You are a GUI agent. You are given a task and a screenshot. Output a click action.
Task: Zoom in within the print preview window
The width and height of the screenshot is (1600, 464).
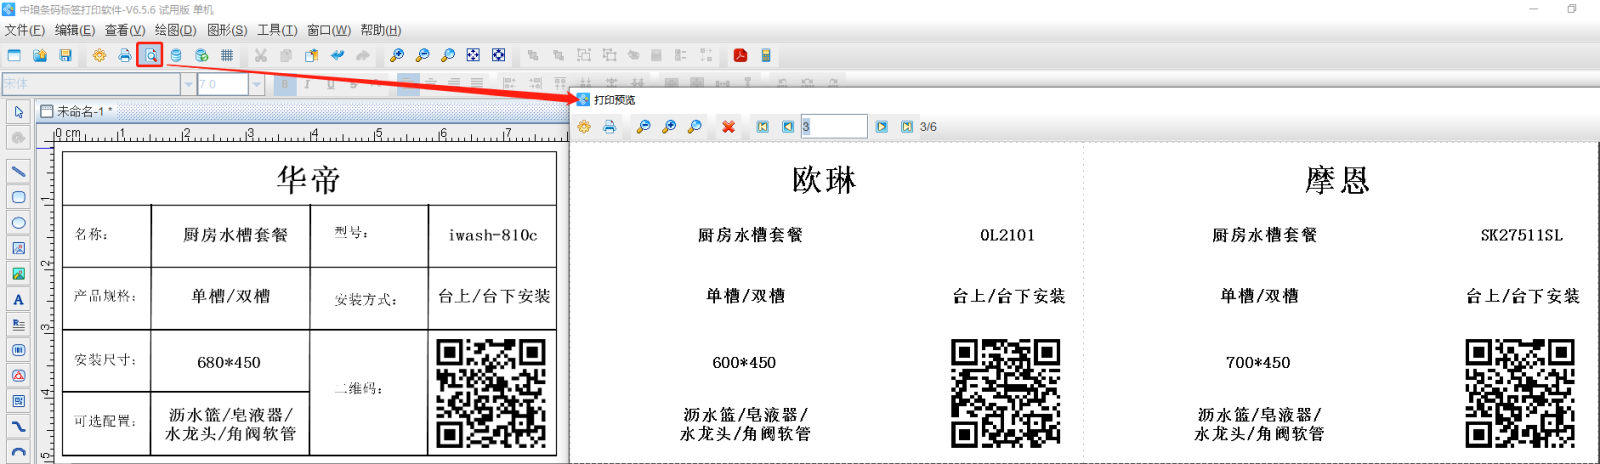669,127
